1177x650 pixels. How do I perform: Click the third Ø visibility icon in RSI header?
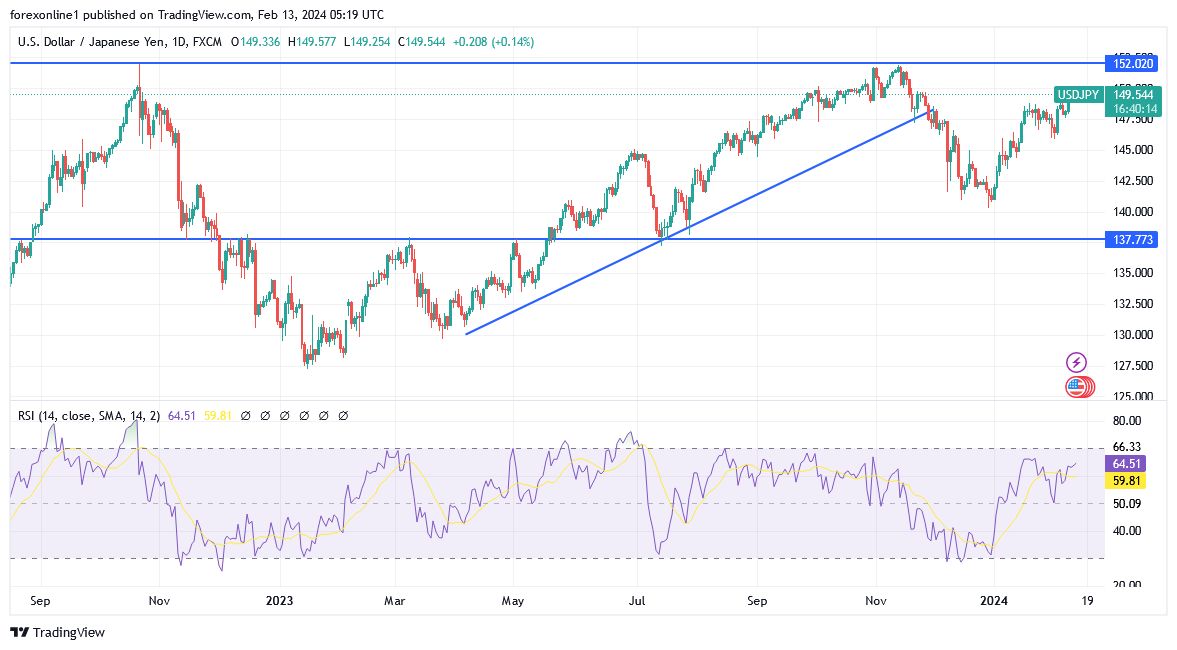point(285,415)
